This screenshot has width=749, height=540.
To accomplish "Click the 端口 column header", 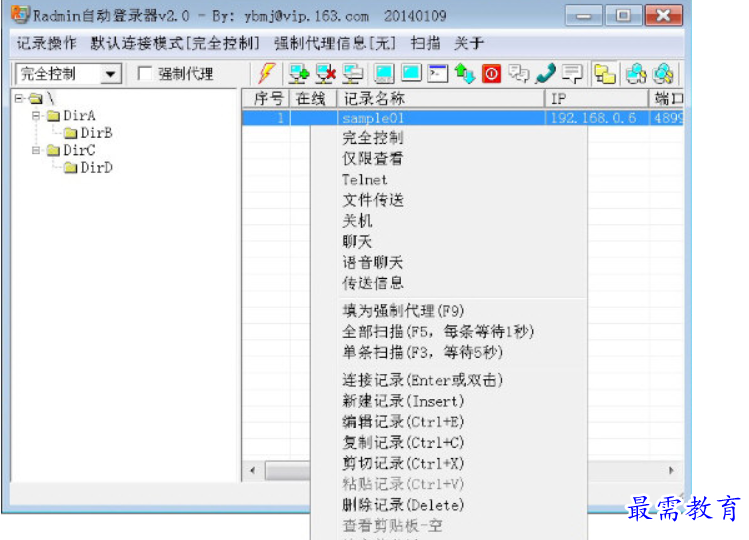I will click(666, 99).
